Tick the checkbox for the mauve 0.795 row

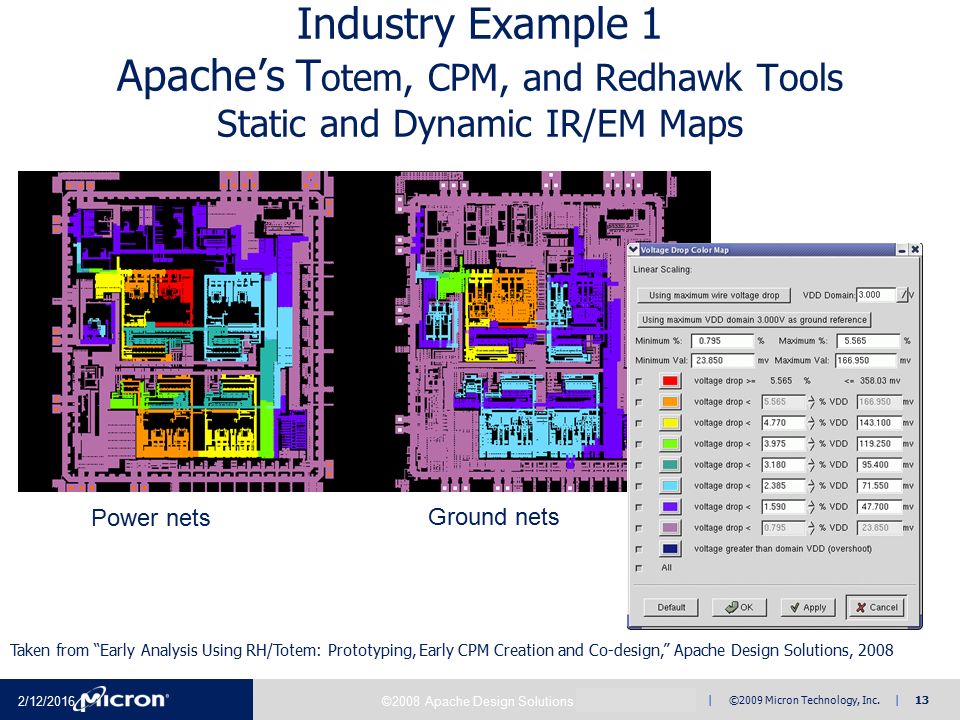point(639,528)
